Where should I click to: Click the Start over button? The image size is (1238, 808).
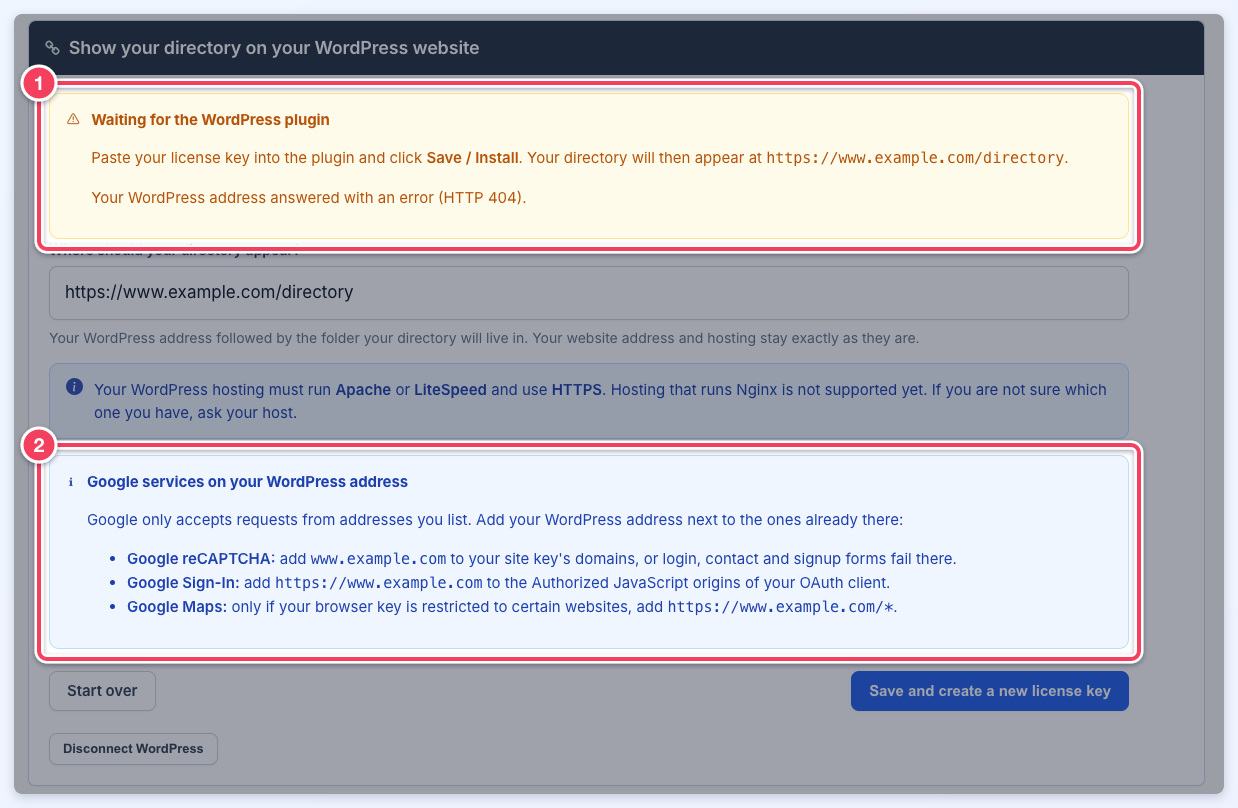coord(102,691)
